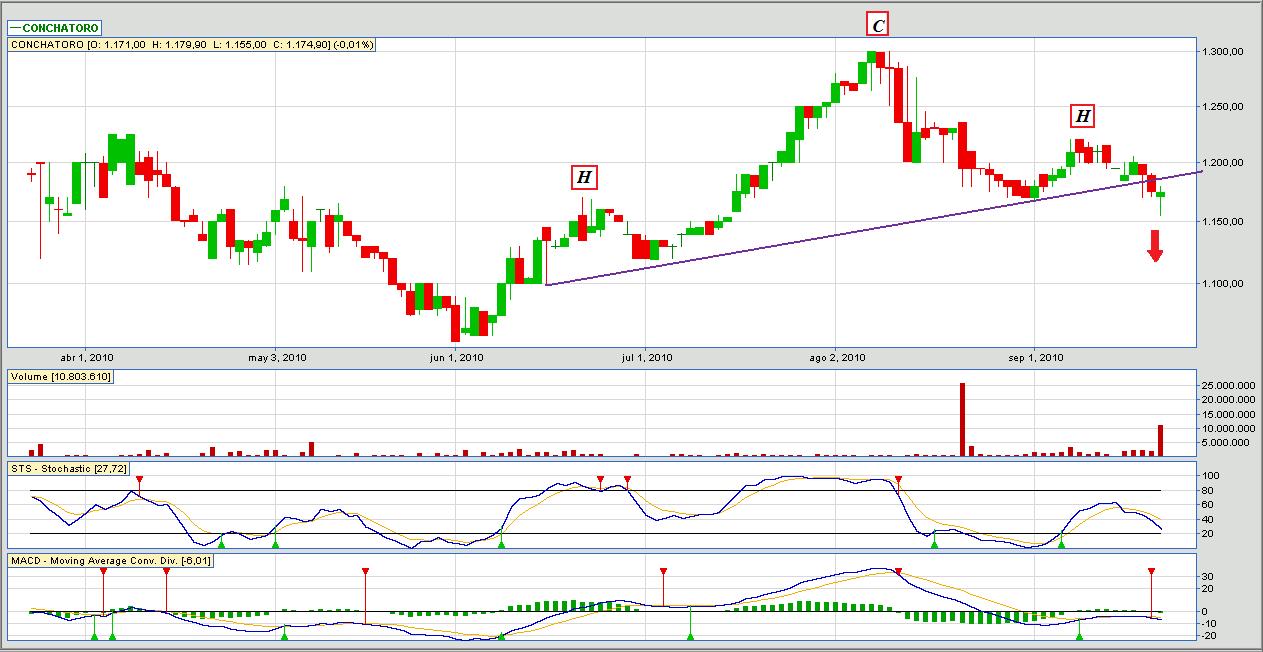Image resolution: width=1263 pixels, height=652 pixels.
Task: Click the -10 label on MACD axis
Action: (x=1211, y=623)
